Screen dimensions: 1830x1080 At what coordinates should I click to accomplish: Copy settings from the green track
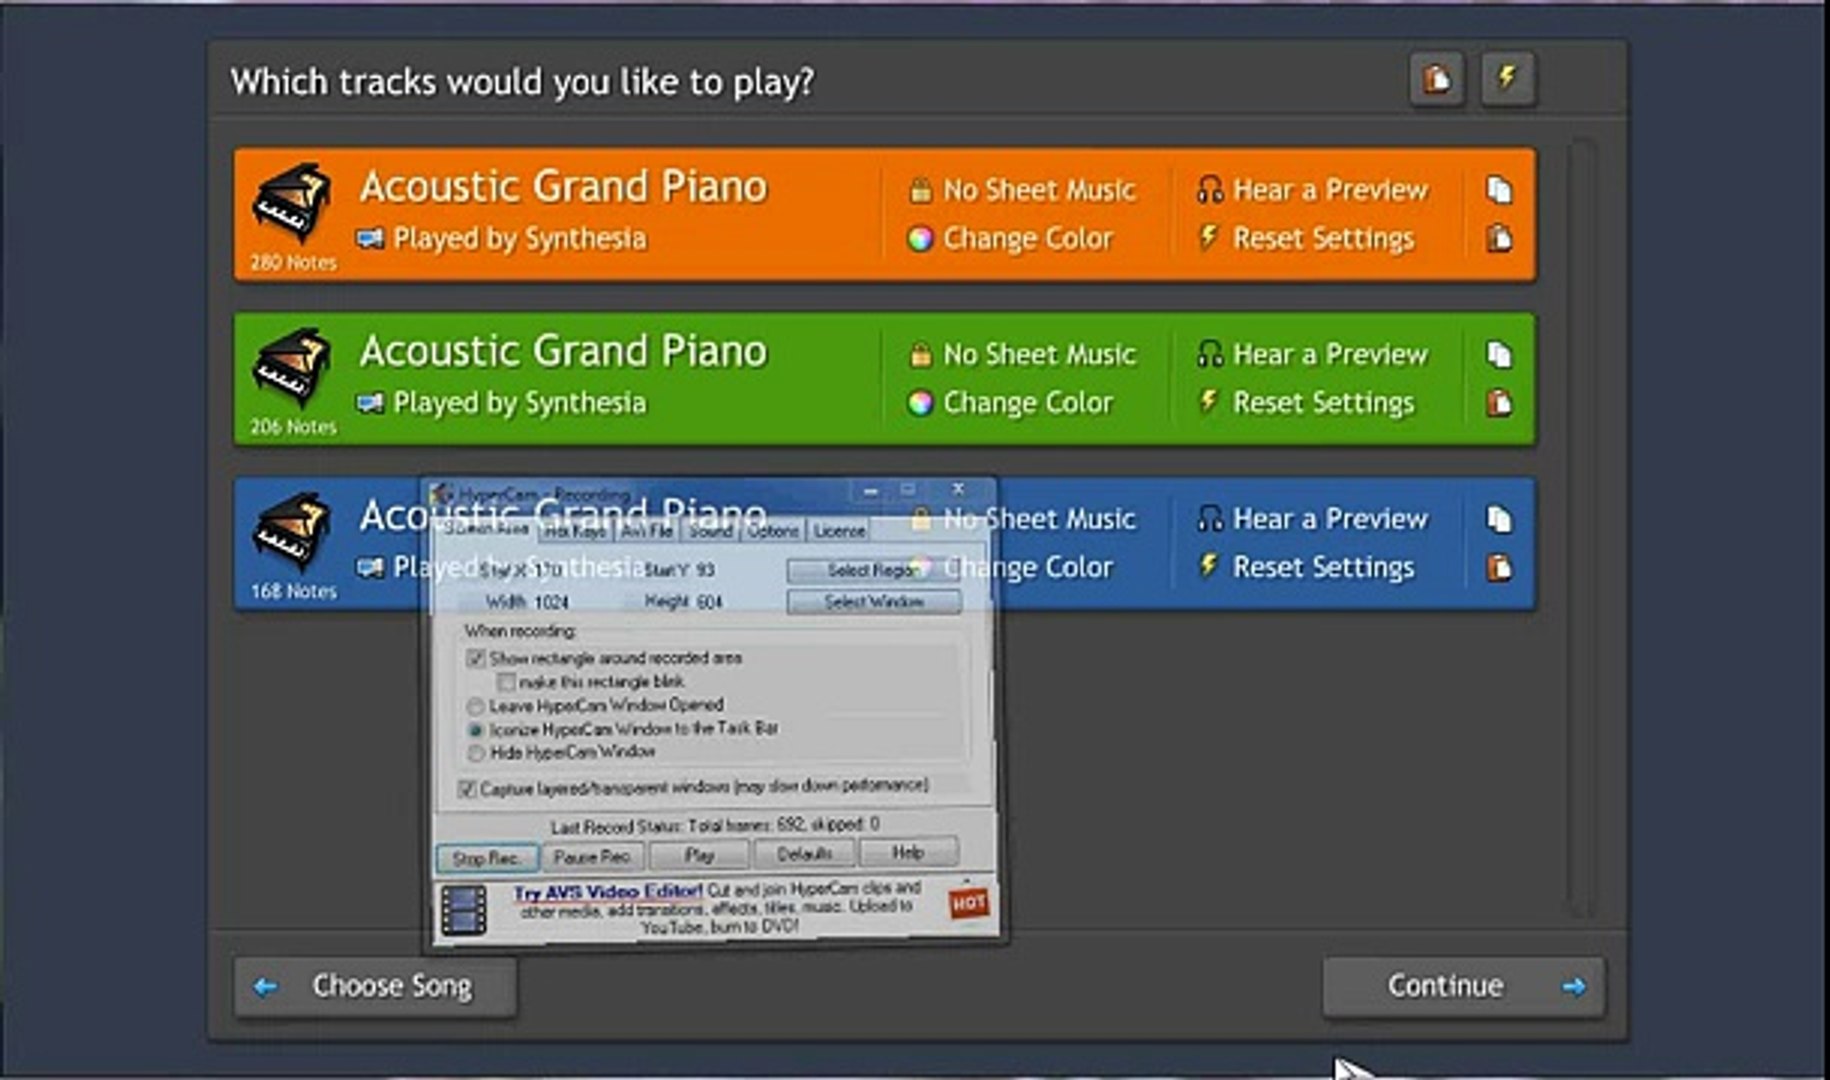coord(1498,354)
